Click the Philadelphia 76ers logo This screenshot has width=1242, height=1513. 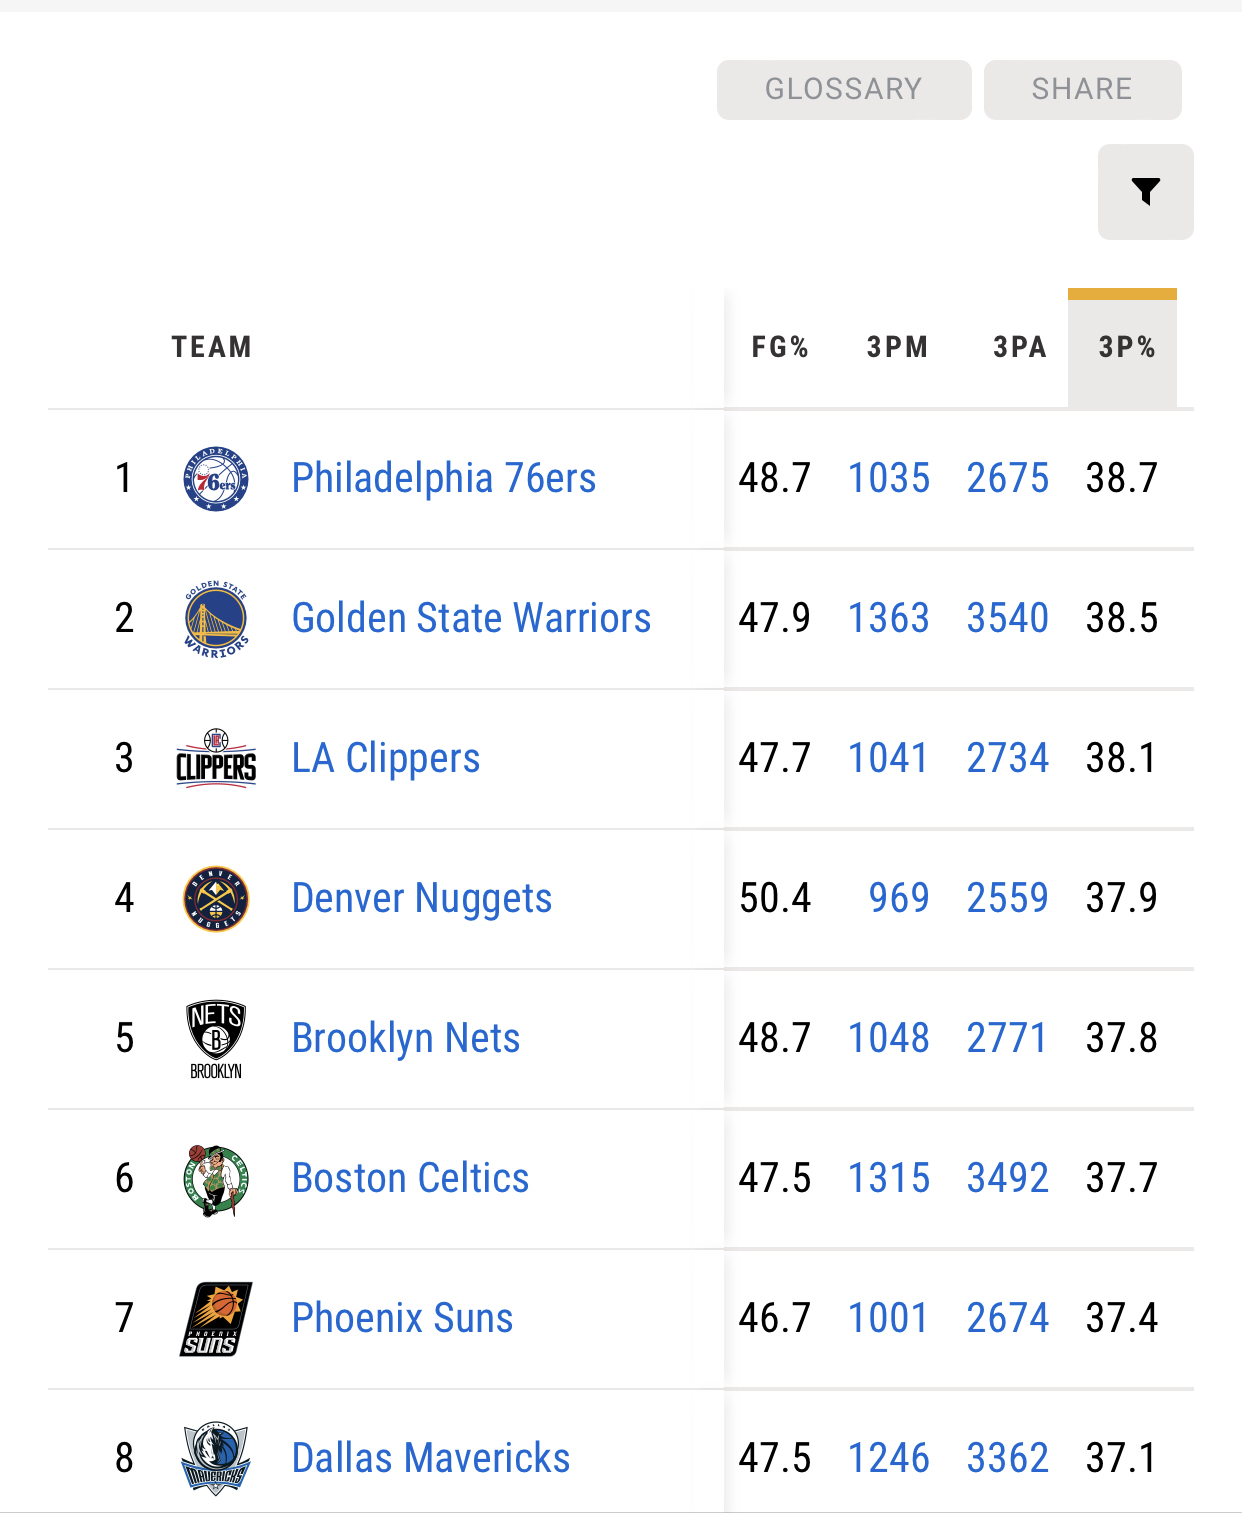click(216, 479)
